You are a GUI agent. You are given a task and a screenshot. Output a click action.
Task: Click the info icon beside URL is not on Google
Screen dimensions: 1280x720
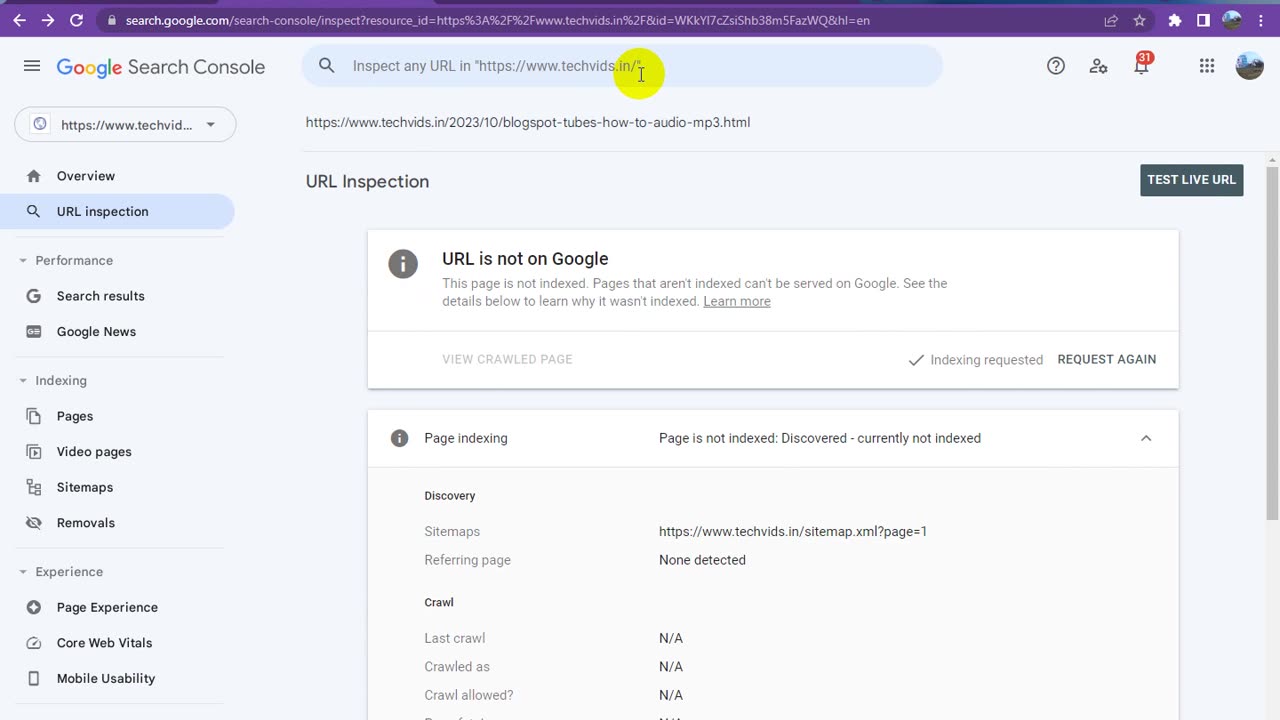[x=403, y=264]
